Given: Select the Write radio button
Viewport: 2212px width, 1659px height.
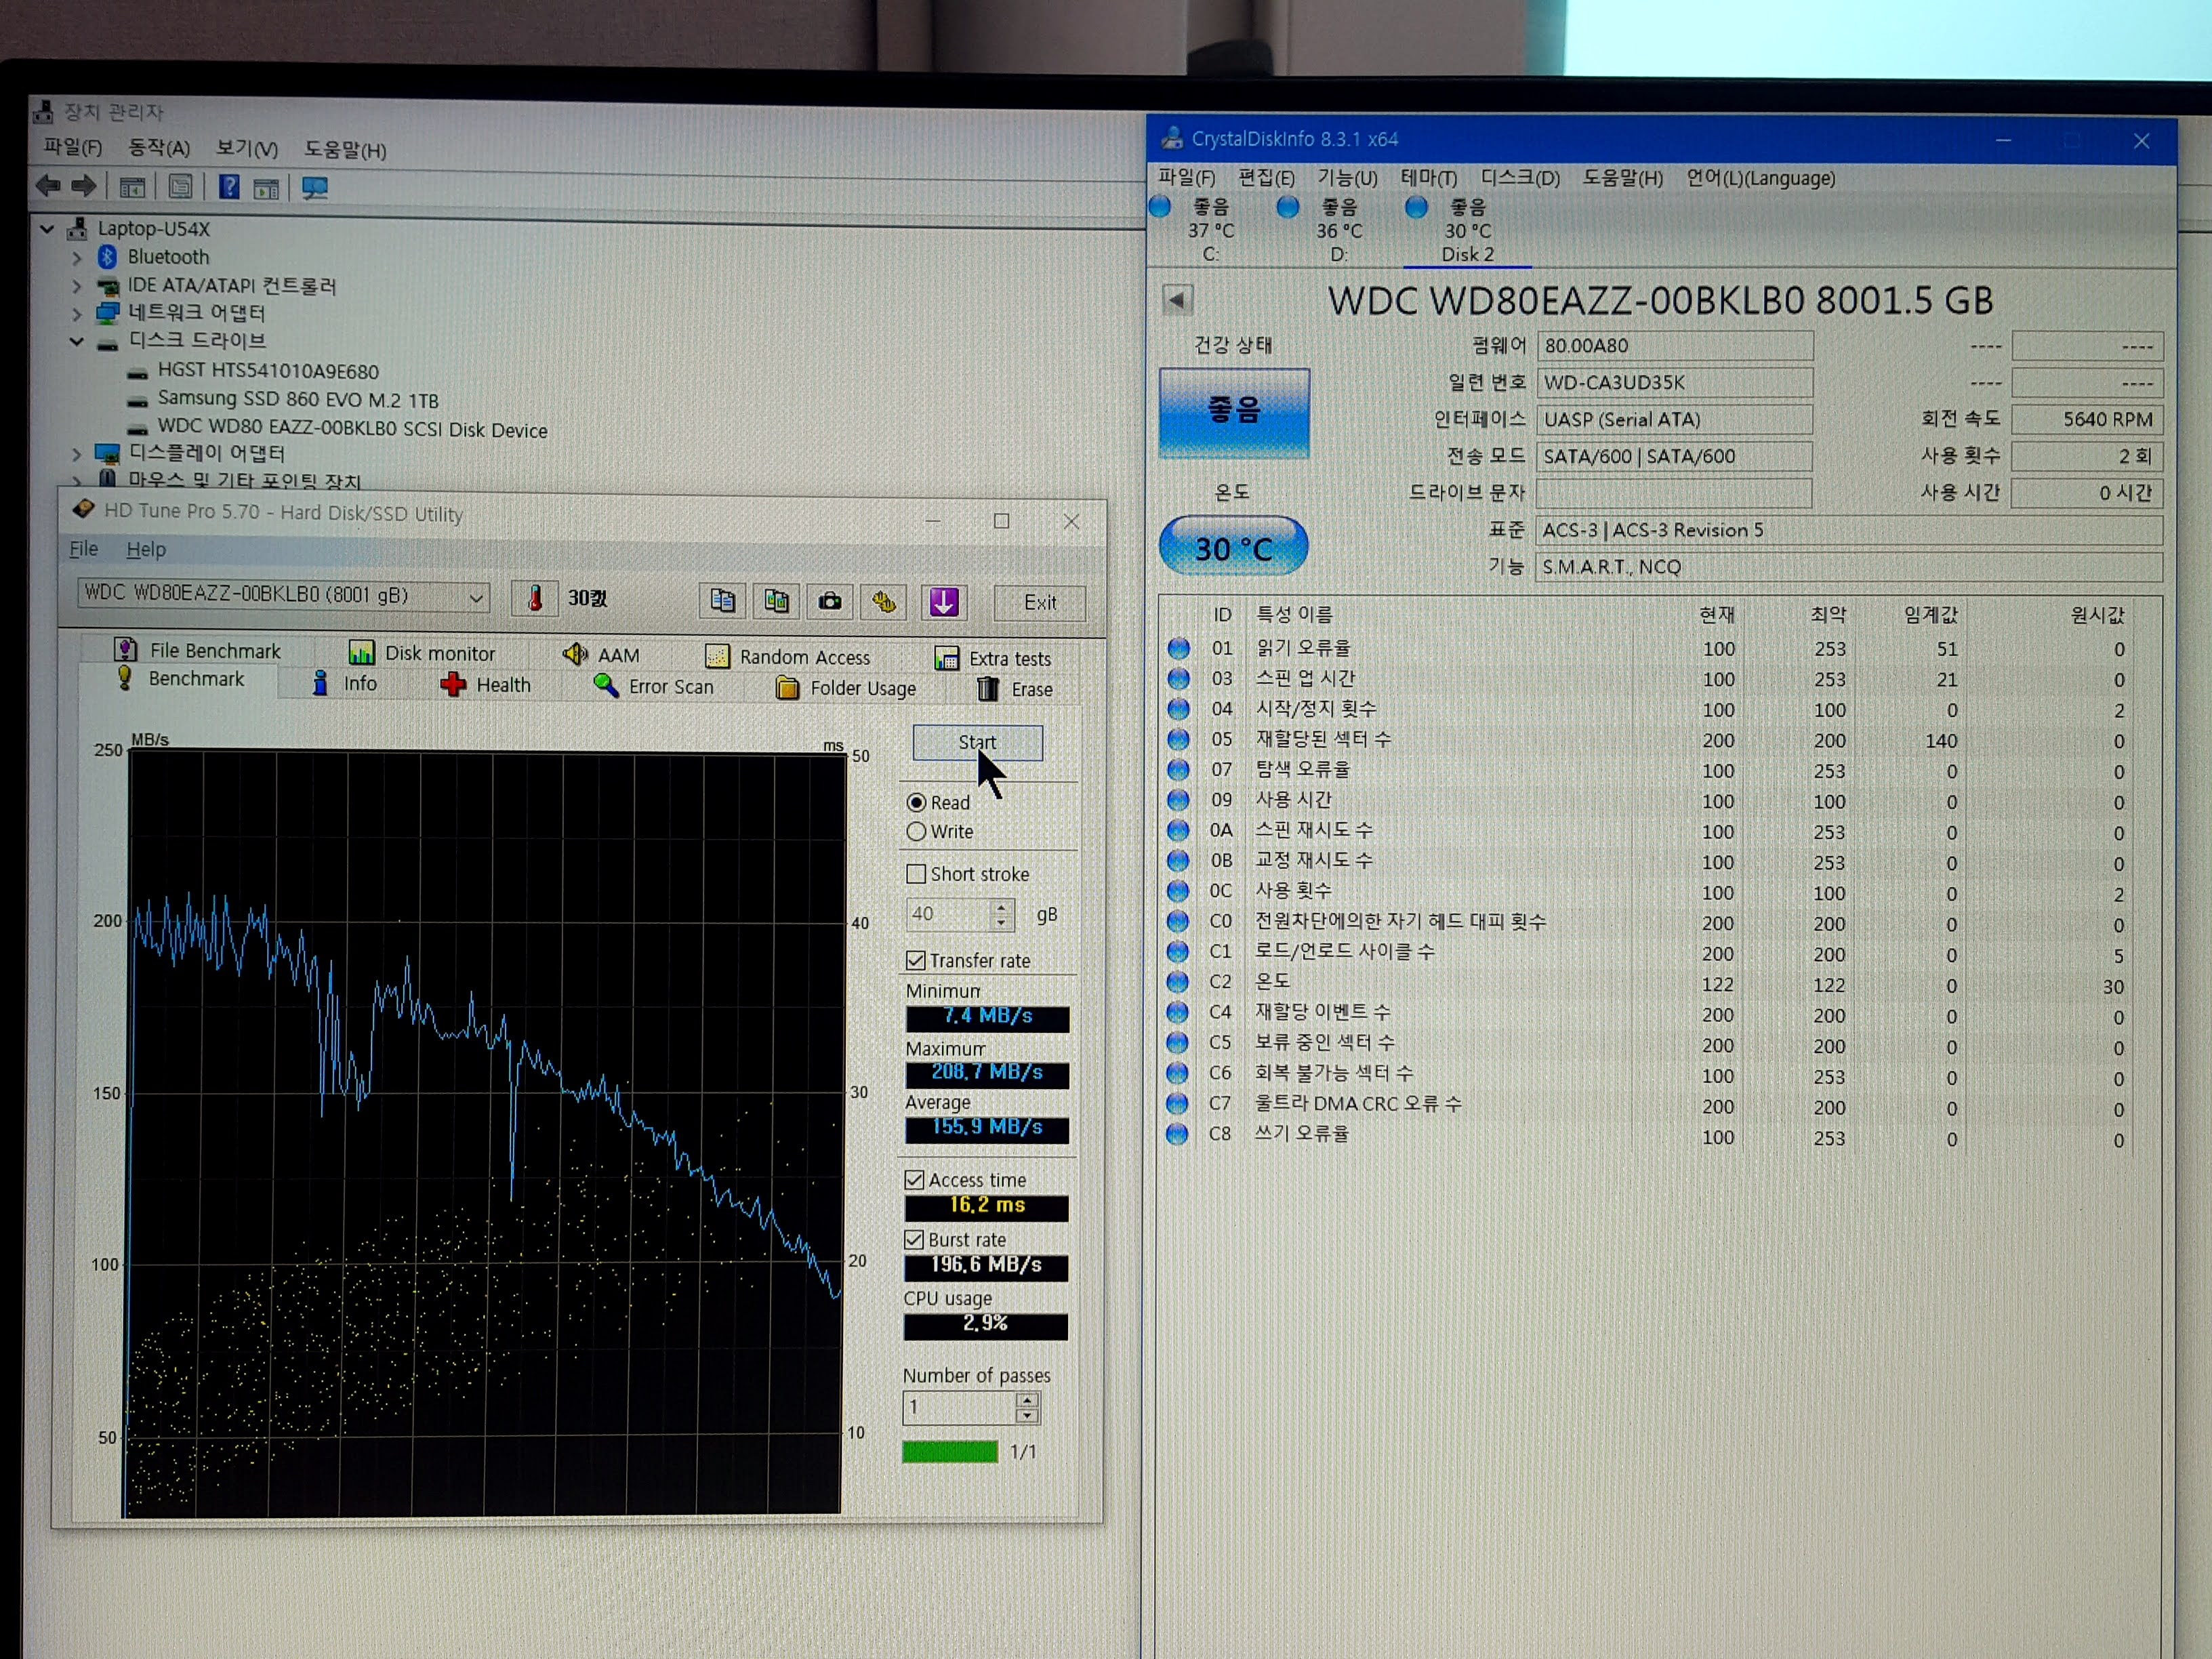Looking at the screenshot, I should coord(916,831).
